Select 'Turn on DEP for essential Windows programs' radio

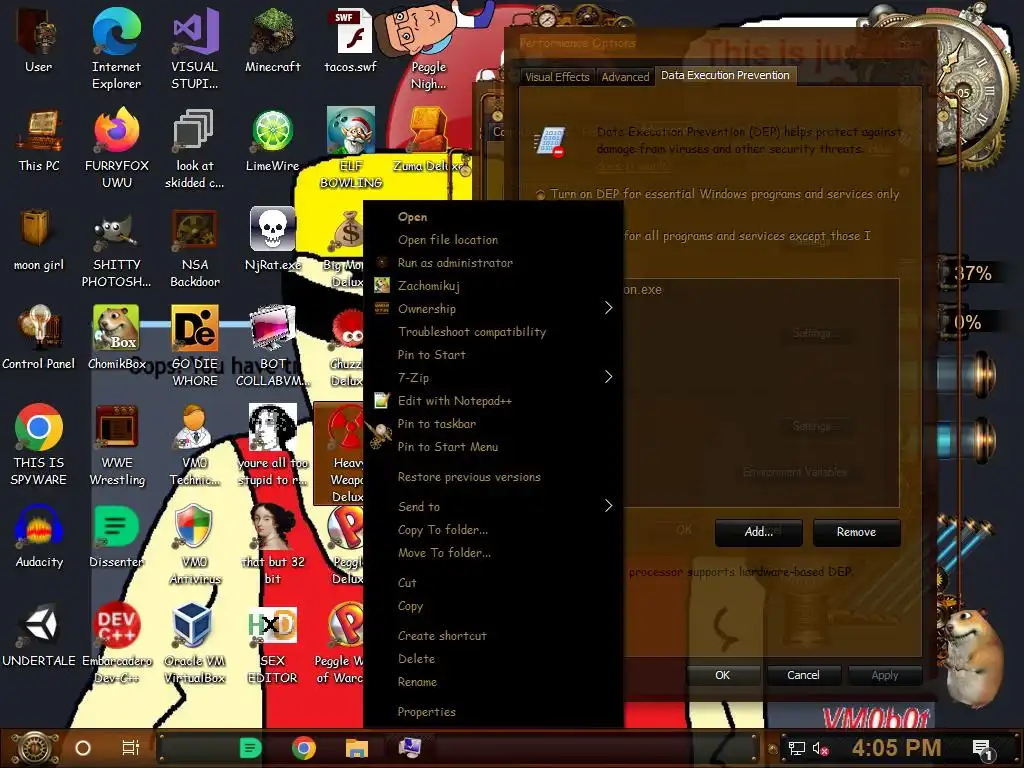point(540,195)
